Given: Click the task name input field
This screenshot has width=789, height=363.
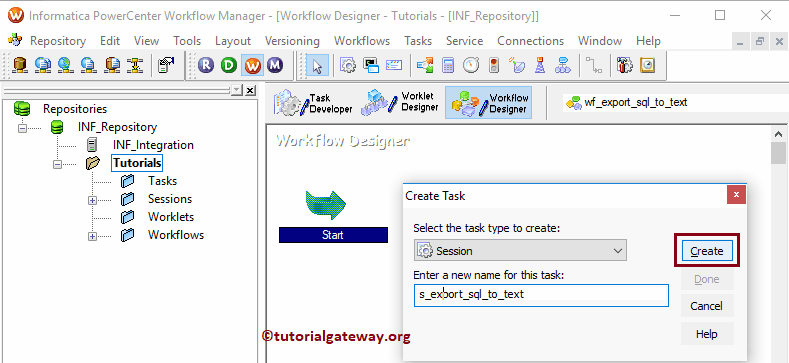Looking at the screenshot, I should 541,295.
